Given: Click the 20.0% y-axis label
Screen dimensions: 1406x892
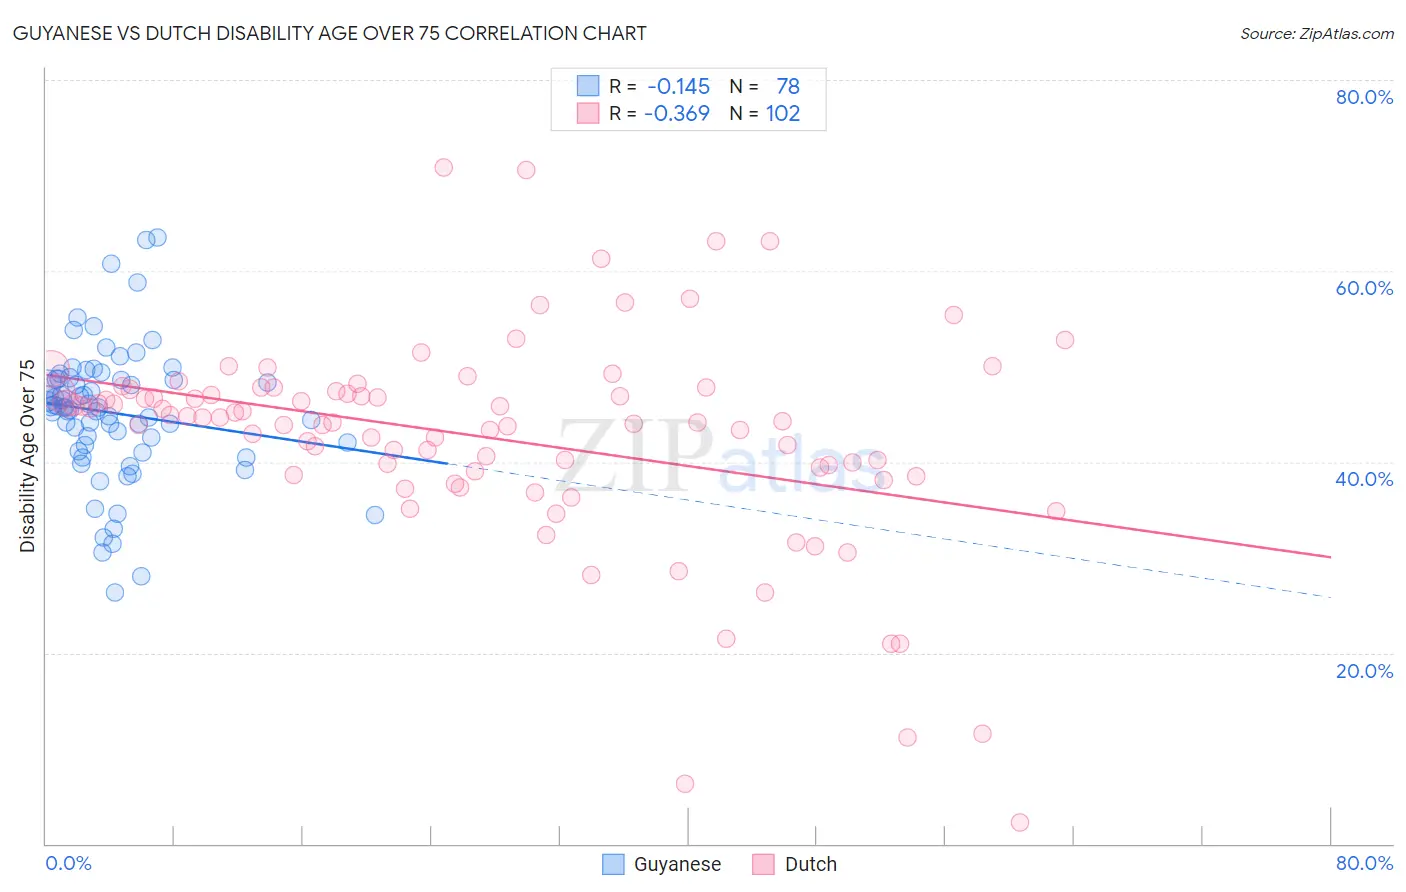Looking at the screenshot, I should click(x=1364, y=670).
